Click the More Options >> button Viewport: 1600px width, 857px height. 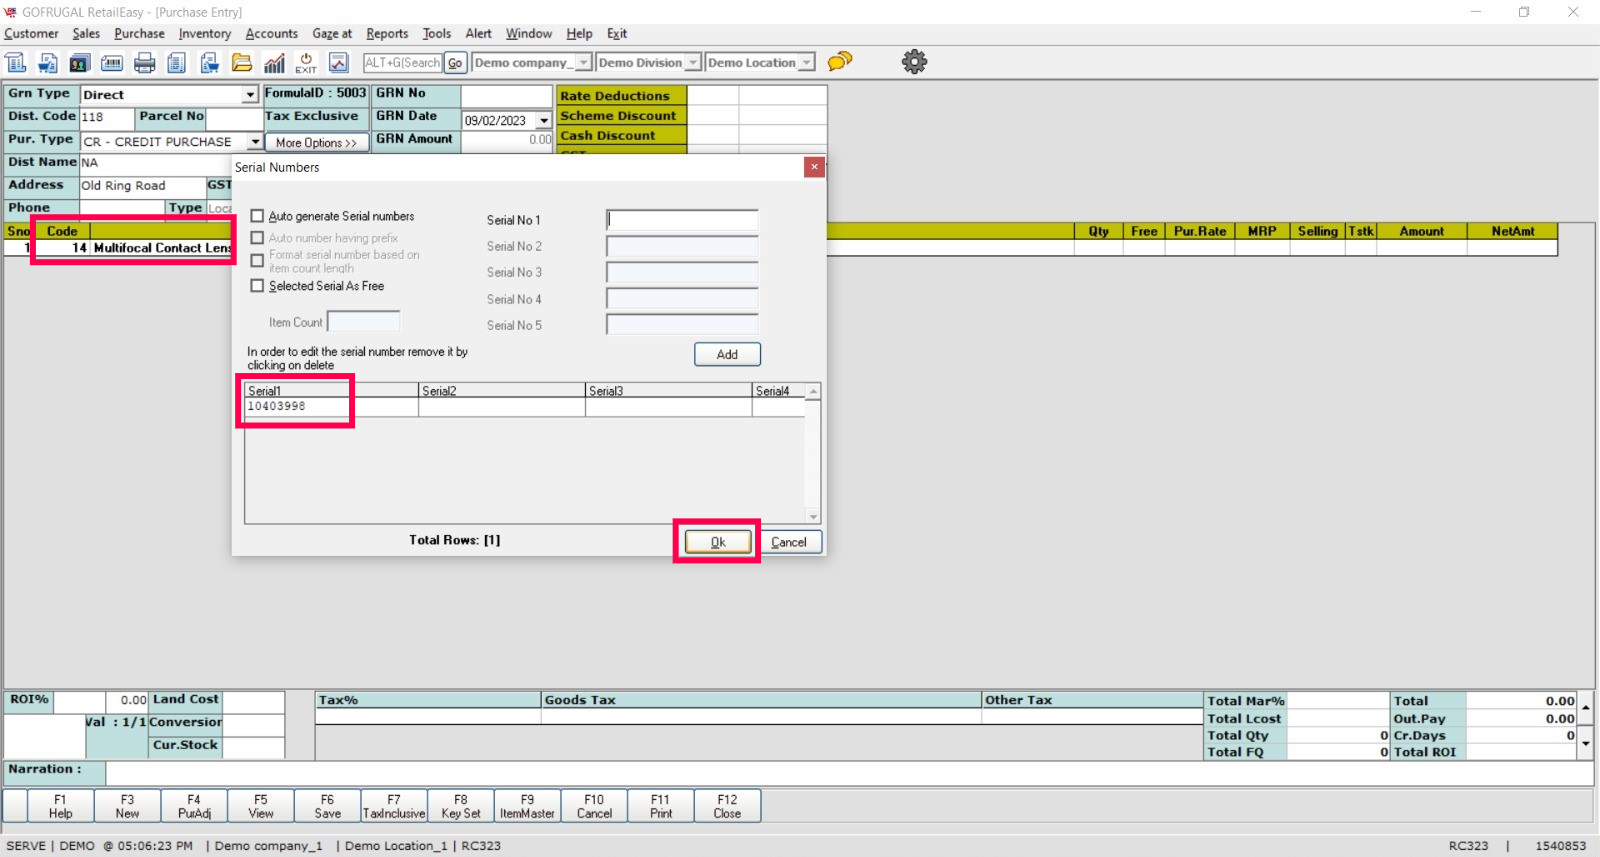point(316,143)
